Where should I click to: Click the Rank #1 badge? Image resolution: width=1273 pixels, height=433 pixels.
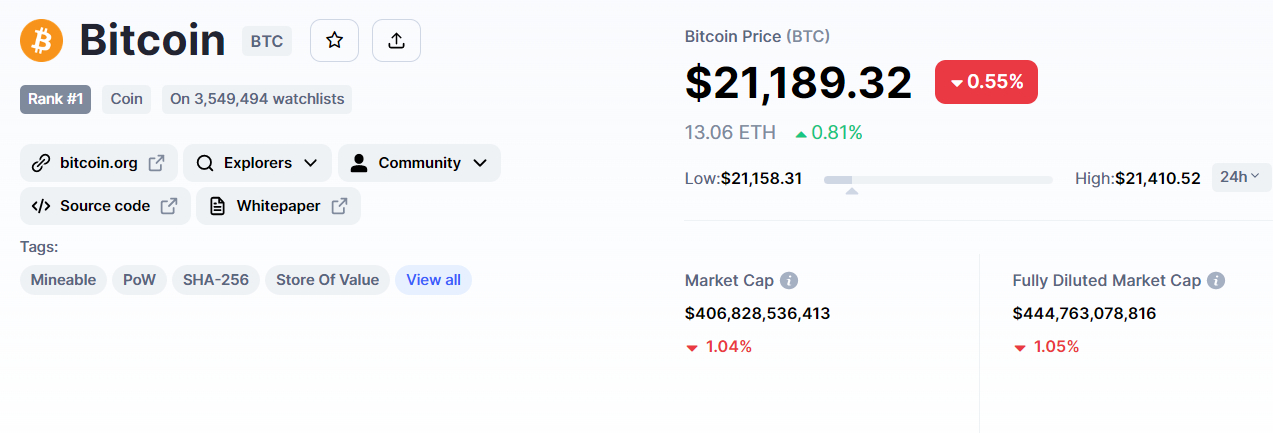[56, 99]
